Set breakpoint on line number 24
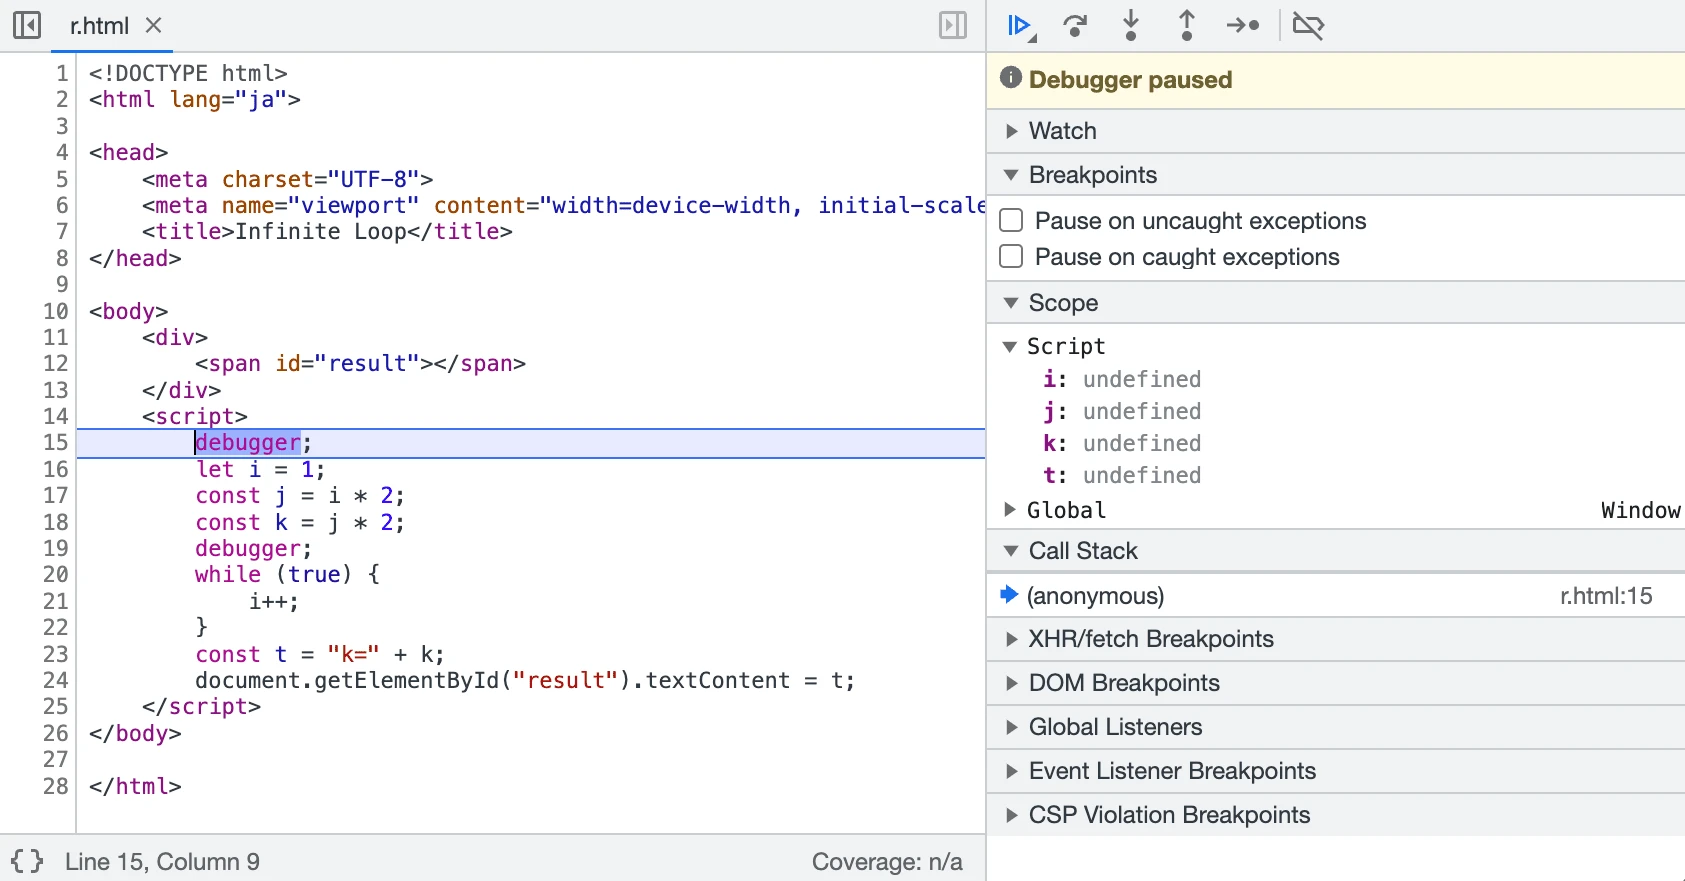 point(56,680)
